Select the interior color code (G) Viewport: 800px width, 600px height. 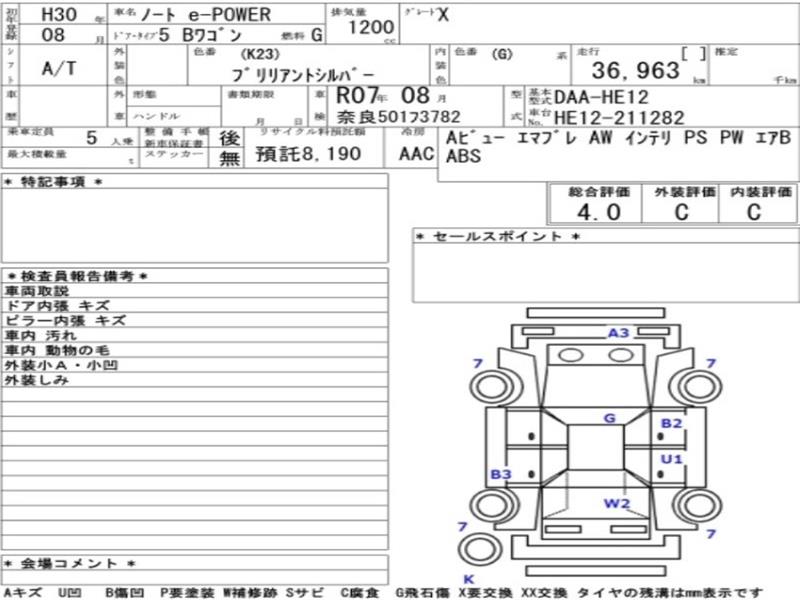click(x=502, y=54)
